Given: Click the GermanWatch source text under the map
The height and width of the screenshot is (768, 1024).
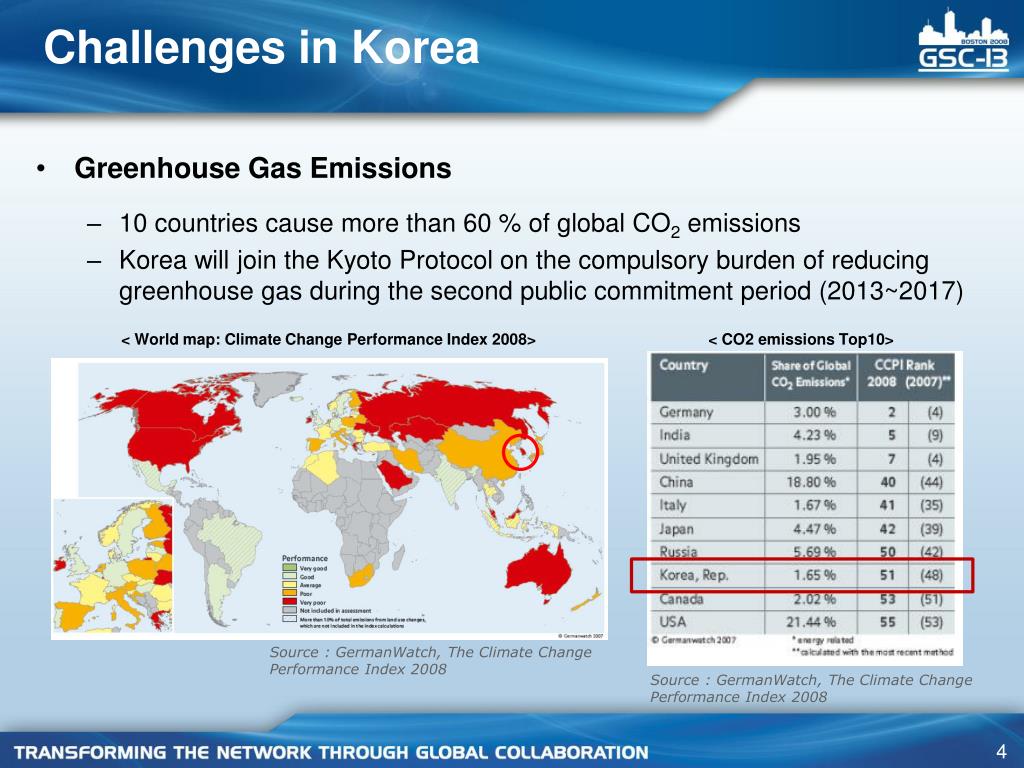Looking at the screenshot, I should click(x=430, y=660).
